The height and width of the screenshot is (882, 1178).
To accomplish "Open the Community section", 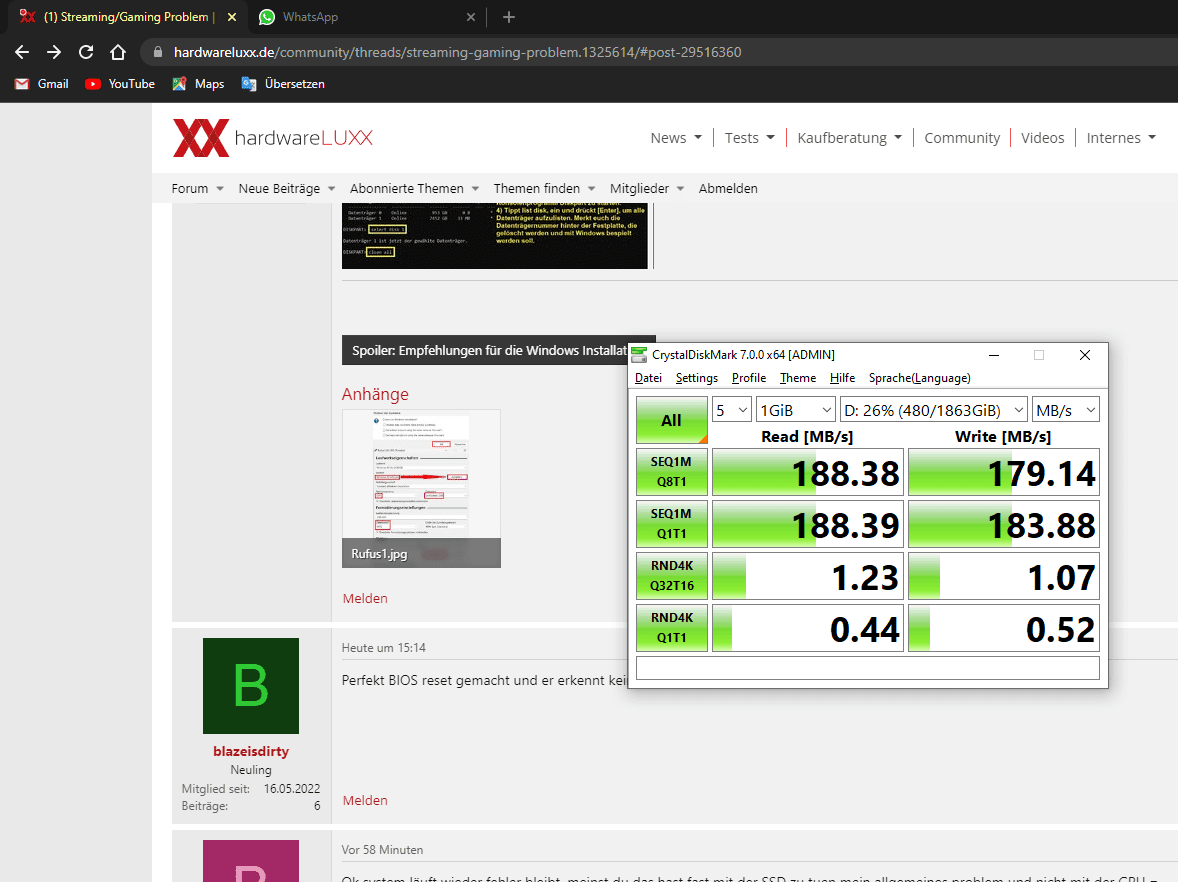I will [x=962, y=137].
